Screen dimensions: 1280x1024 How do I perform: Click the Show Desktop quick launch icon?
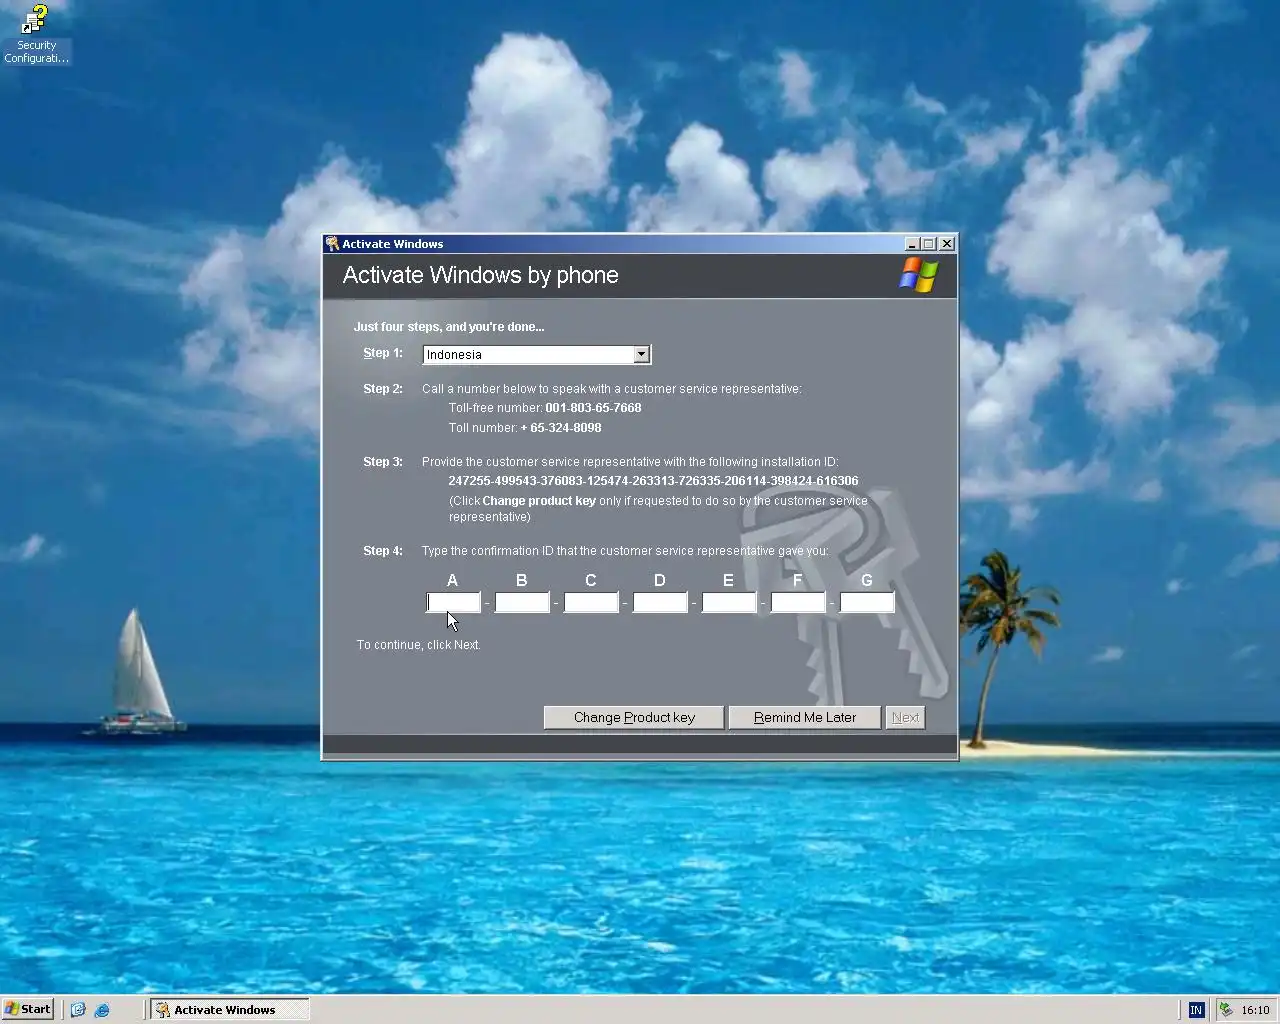78,1010
